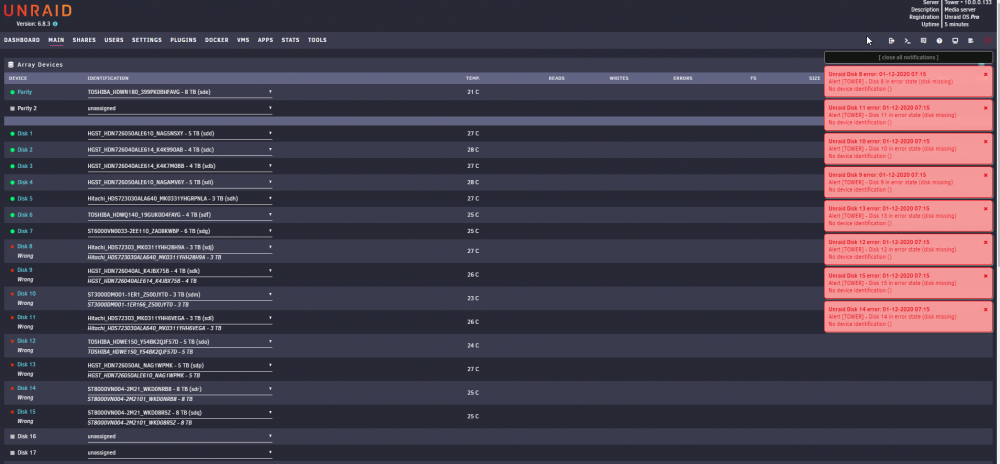The height and width of the screenshot is (464, 1000).
Task: Click the Array Devices section icon
Action: click(11, 64)
